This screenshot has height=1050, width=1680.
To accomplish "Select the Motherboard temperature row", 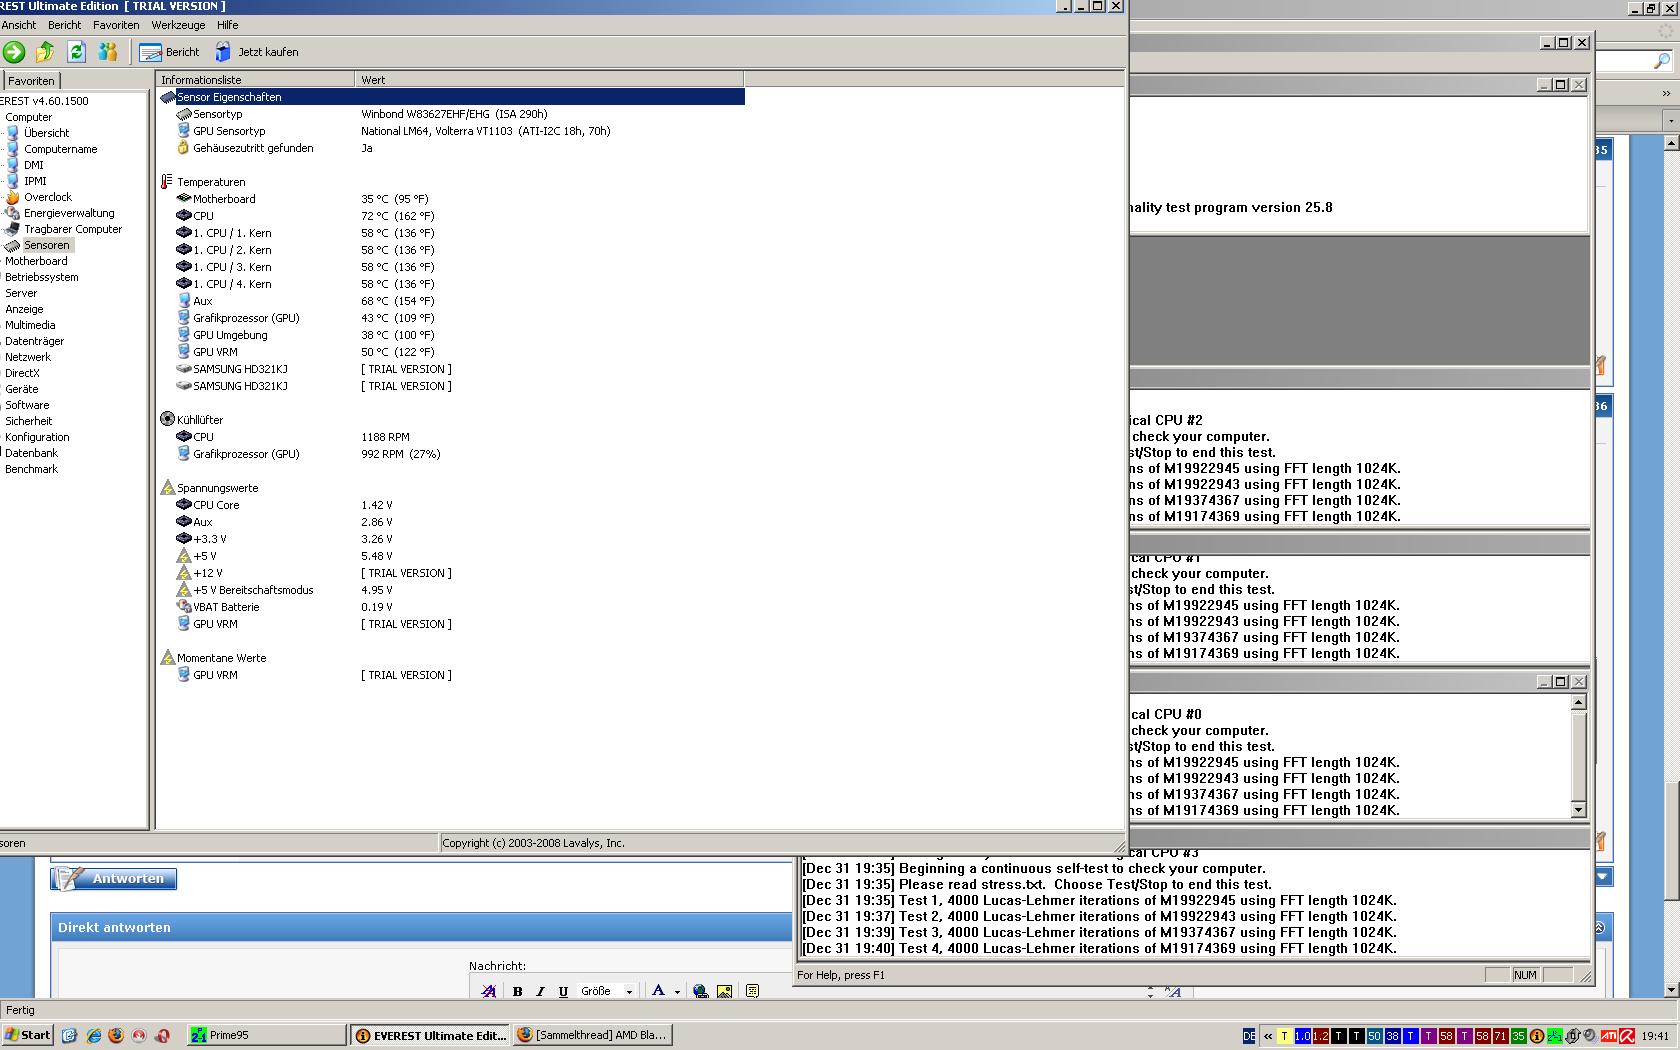I will [x=451, y=199].
